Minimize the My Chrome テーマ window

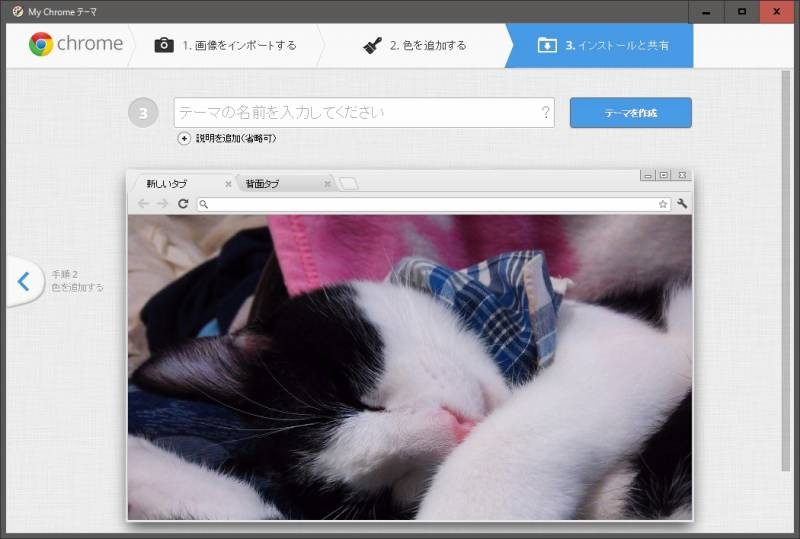(706, 12)
